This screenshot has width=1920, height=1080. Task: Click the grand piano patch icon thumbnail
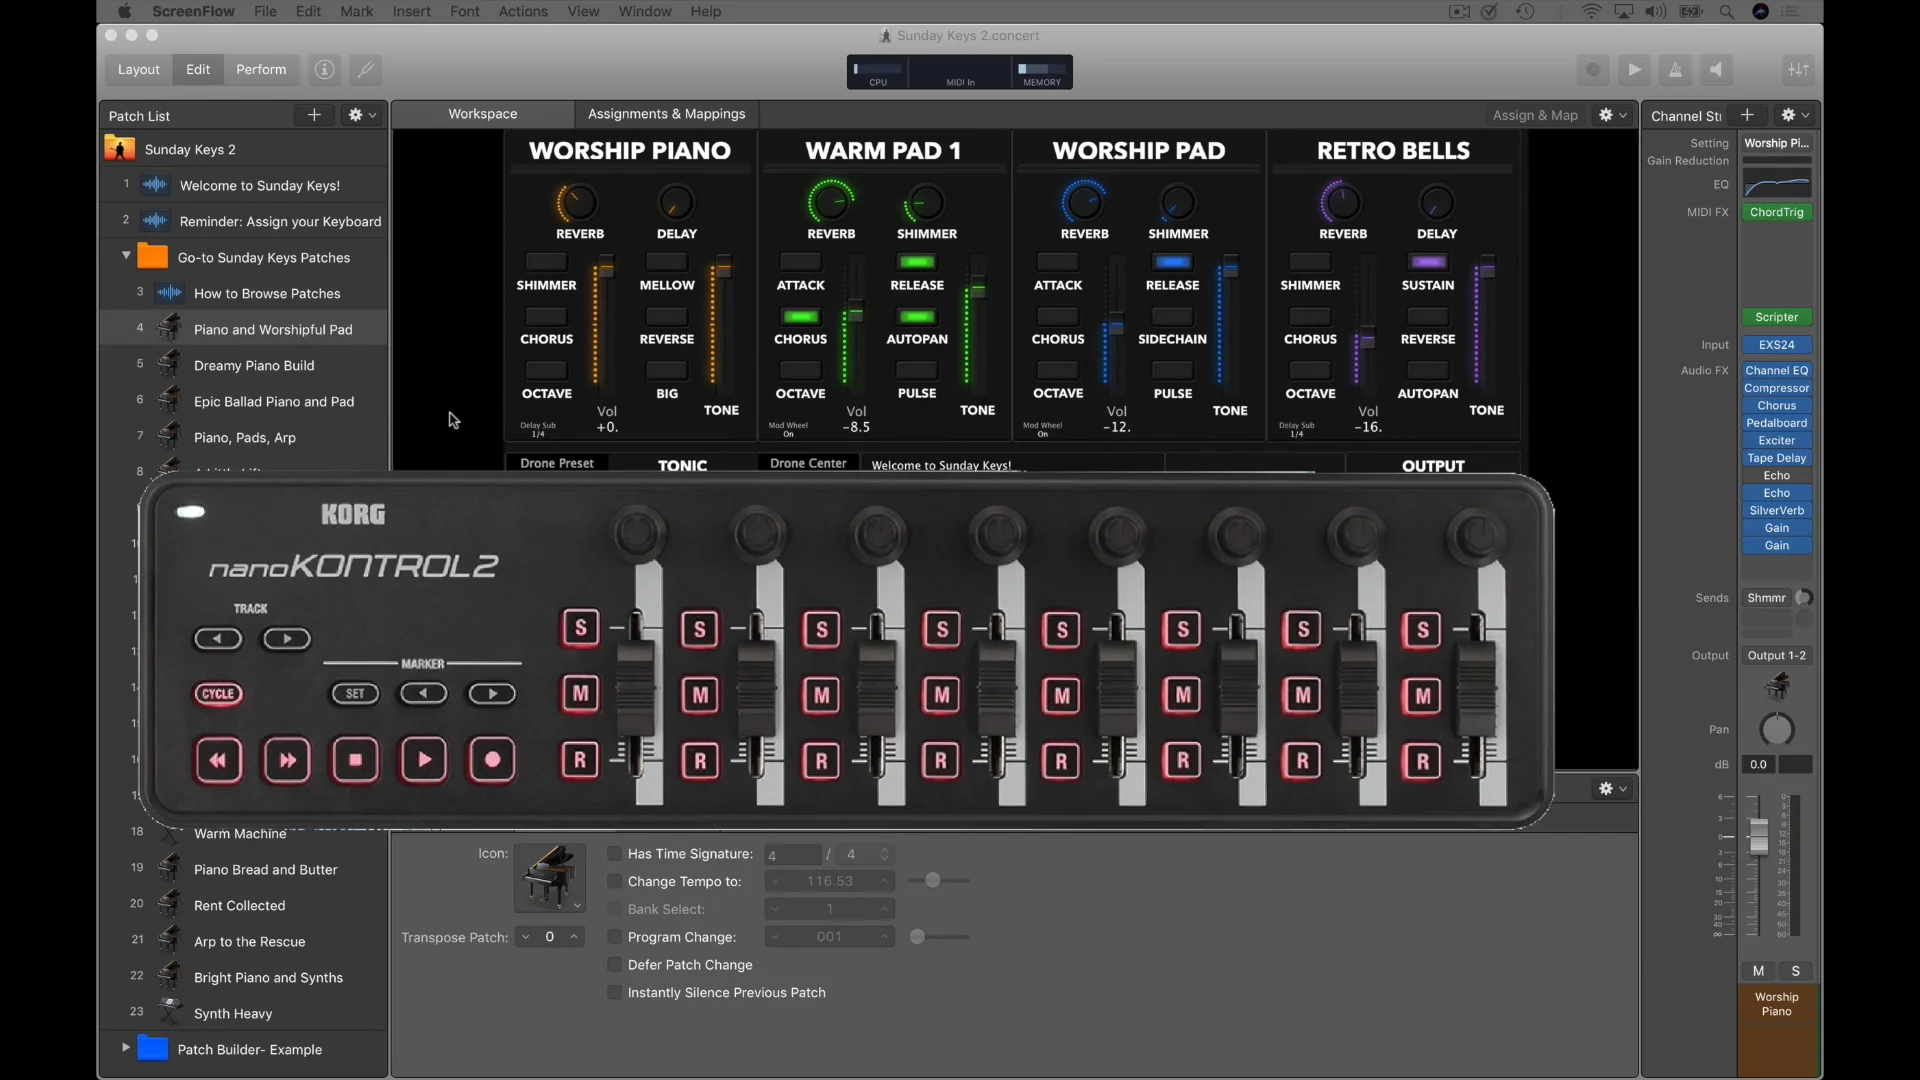[x=549, y=876]
